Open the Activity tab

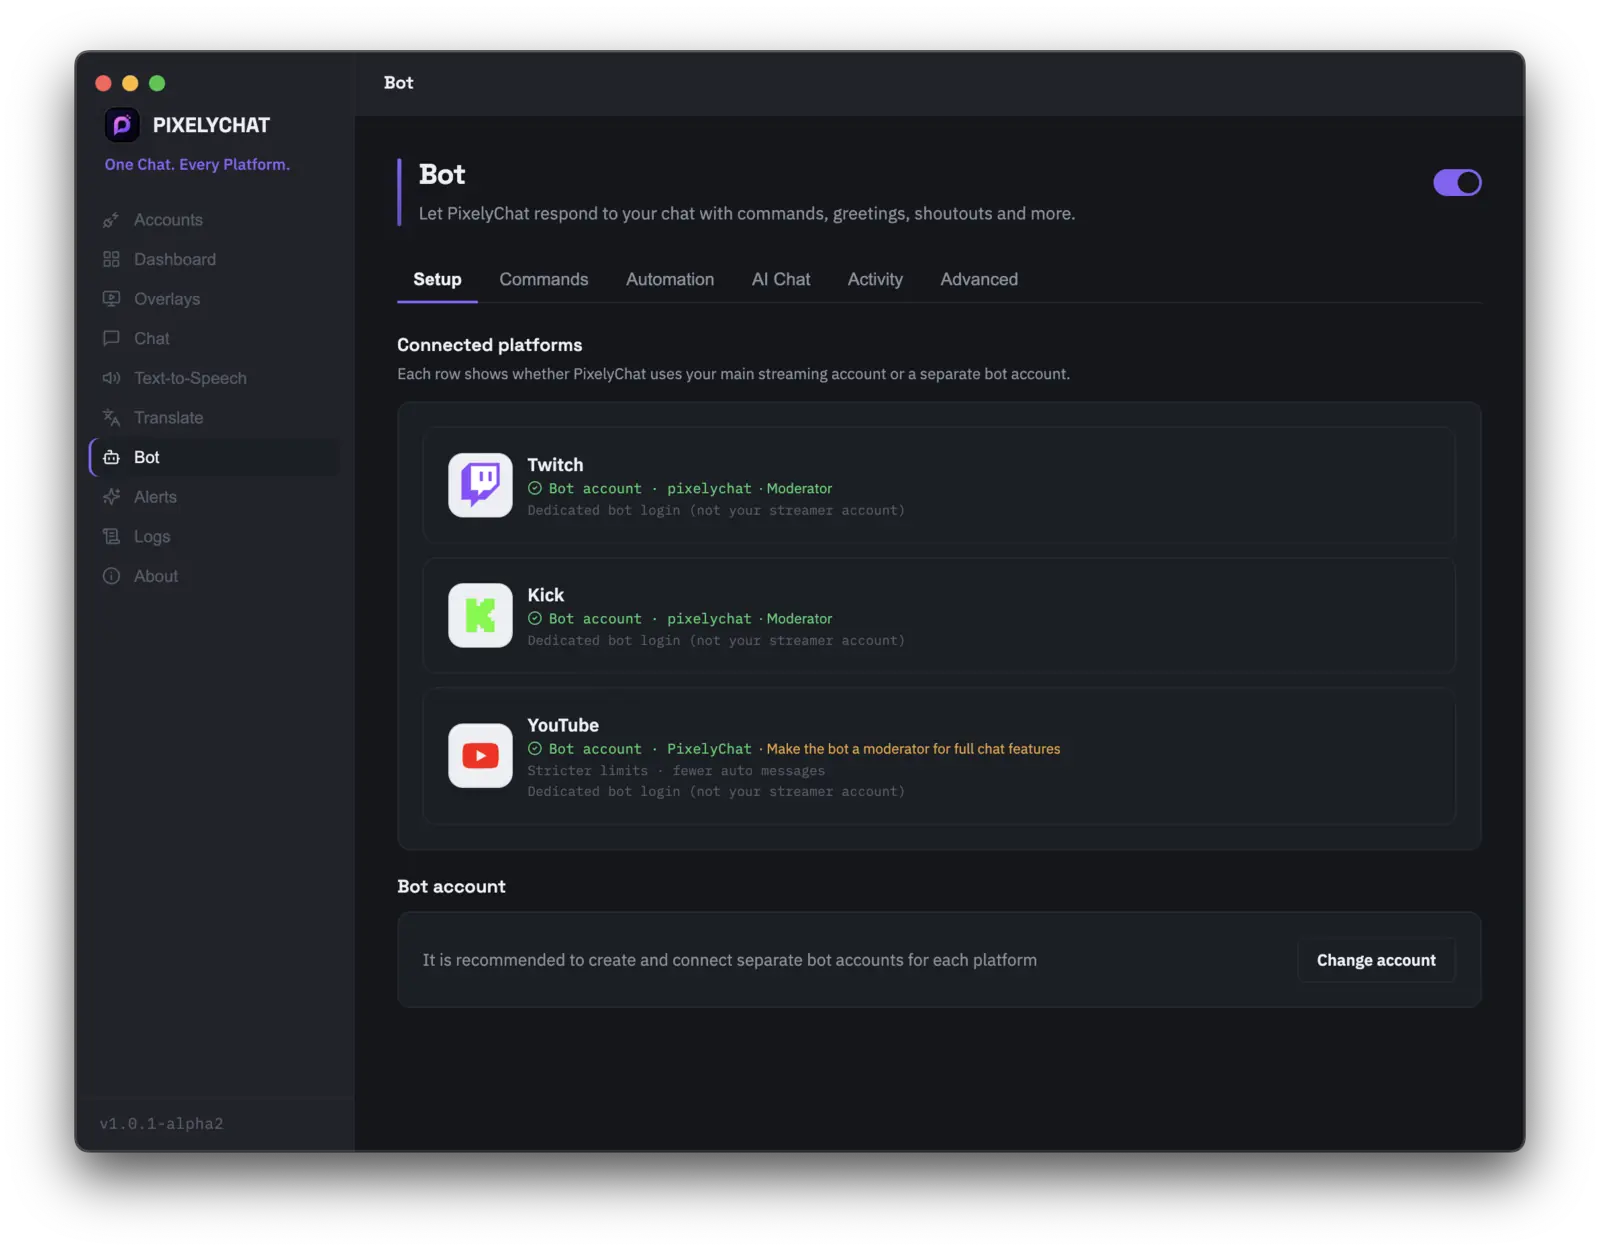875,279
